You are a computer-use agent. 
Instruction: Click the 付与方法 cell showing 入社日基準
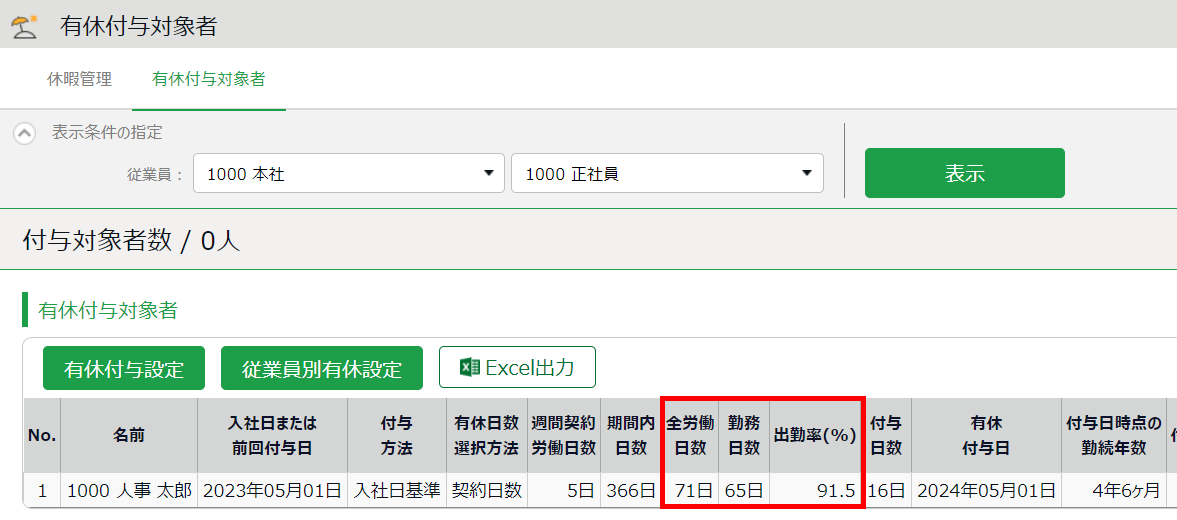(x=396, y=491)
